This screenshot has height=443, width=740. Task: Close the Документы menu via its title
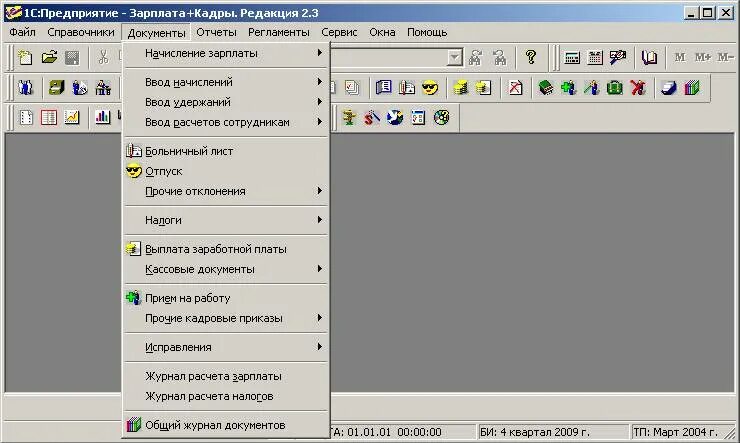(x=156, y=33)
